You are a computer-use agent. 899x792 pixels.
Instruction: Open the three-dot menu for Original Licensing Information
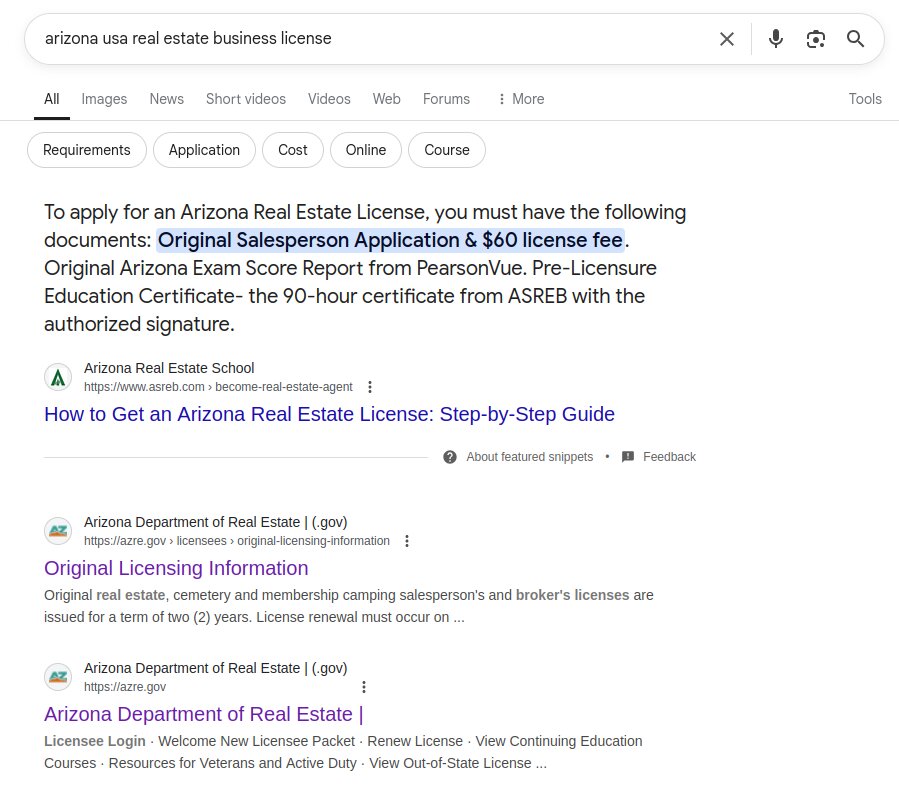(x=407, y=540)
